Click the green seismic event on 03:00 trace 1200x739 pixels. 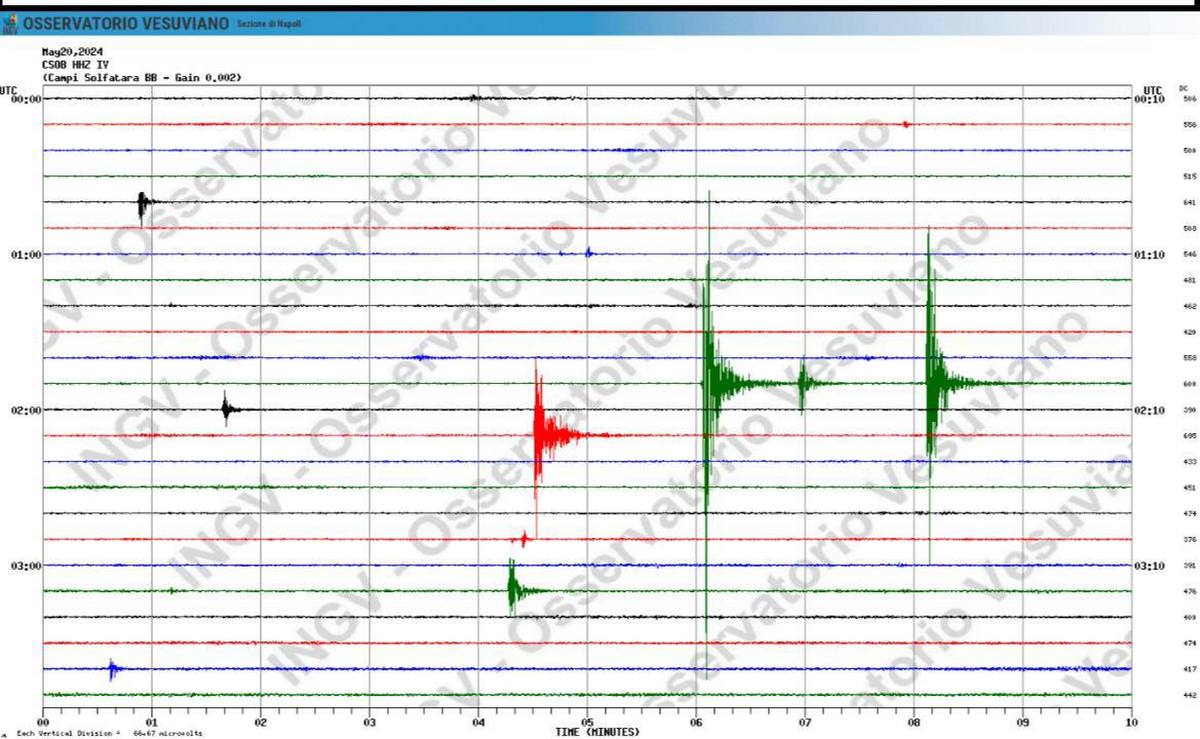pyautogui.click(x=513, y=590)
